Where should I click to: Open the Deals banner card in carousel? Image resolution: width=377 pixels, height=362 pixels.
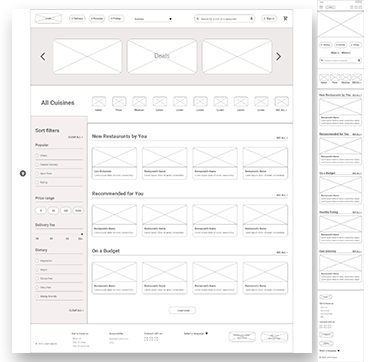point(162,56)
